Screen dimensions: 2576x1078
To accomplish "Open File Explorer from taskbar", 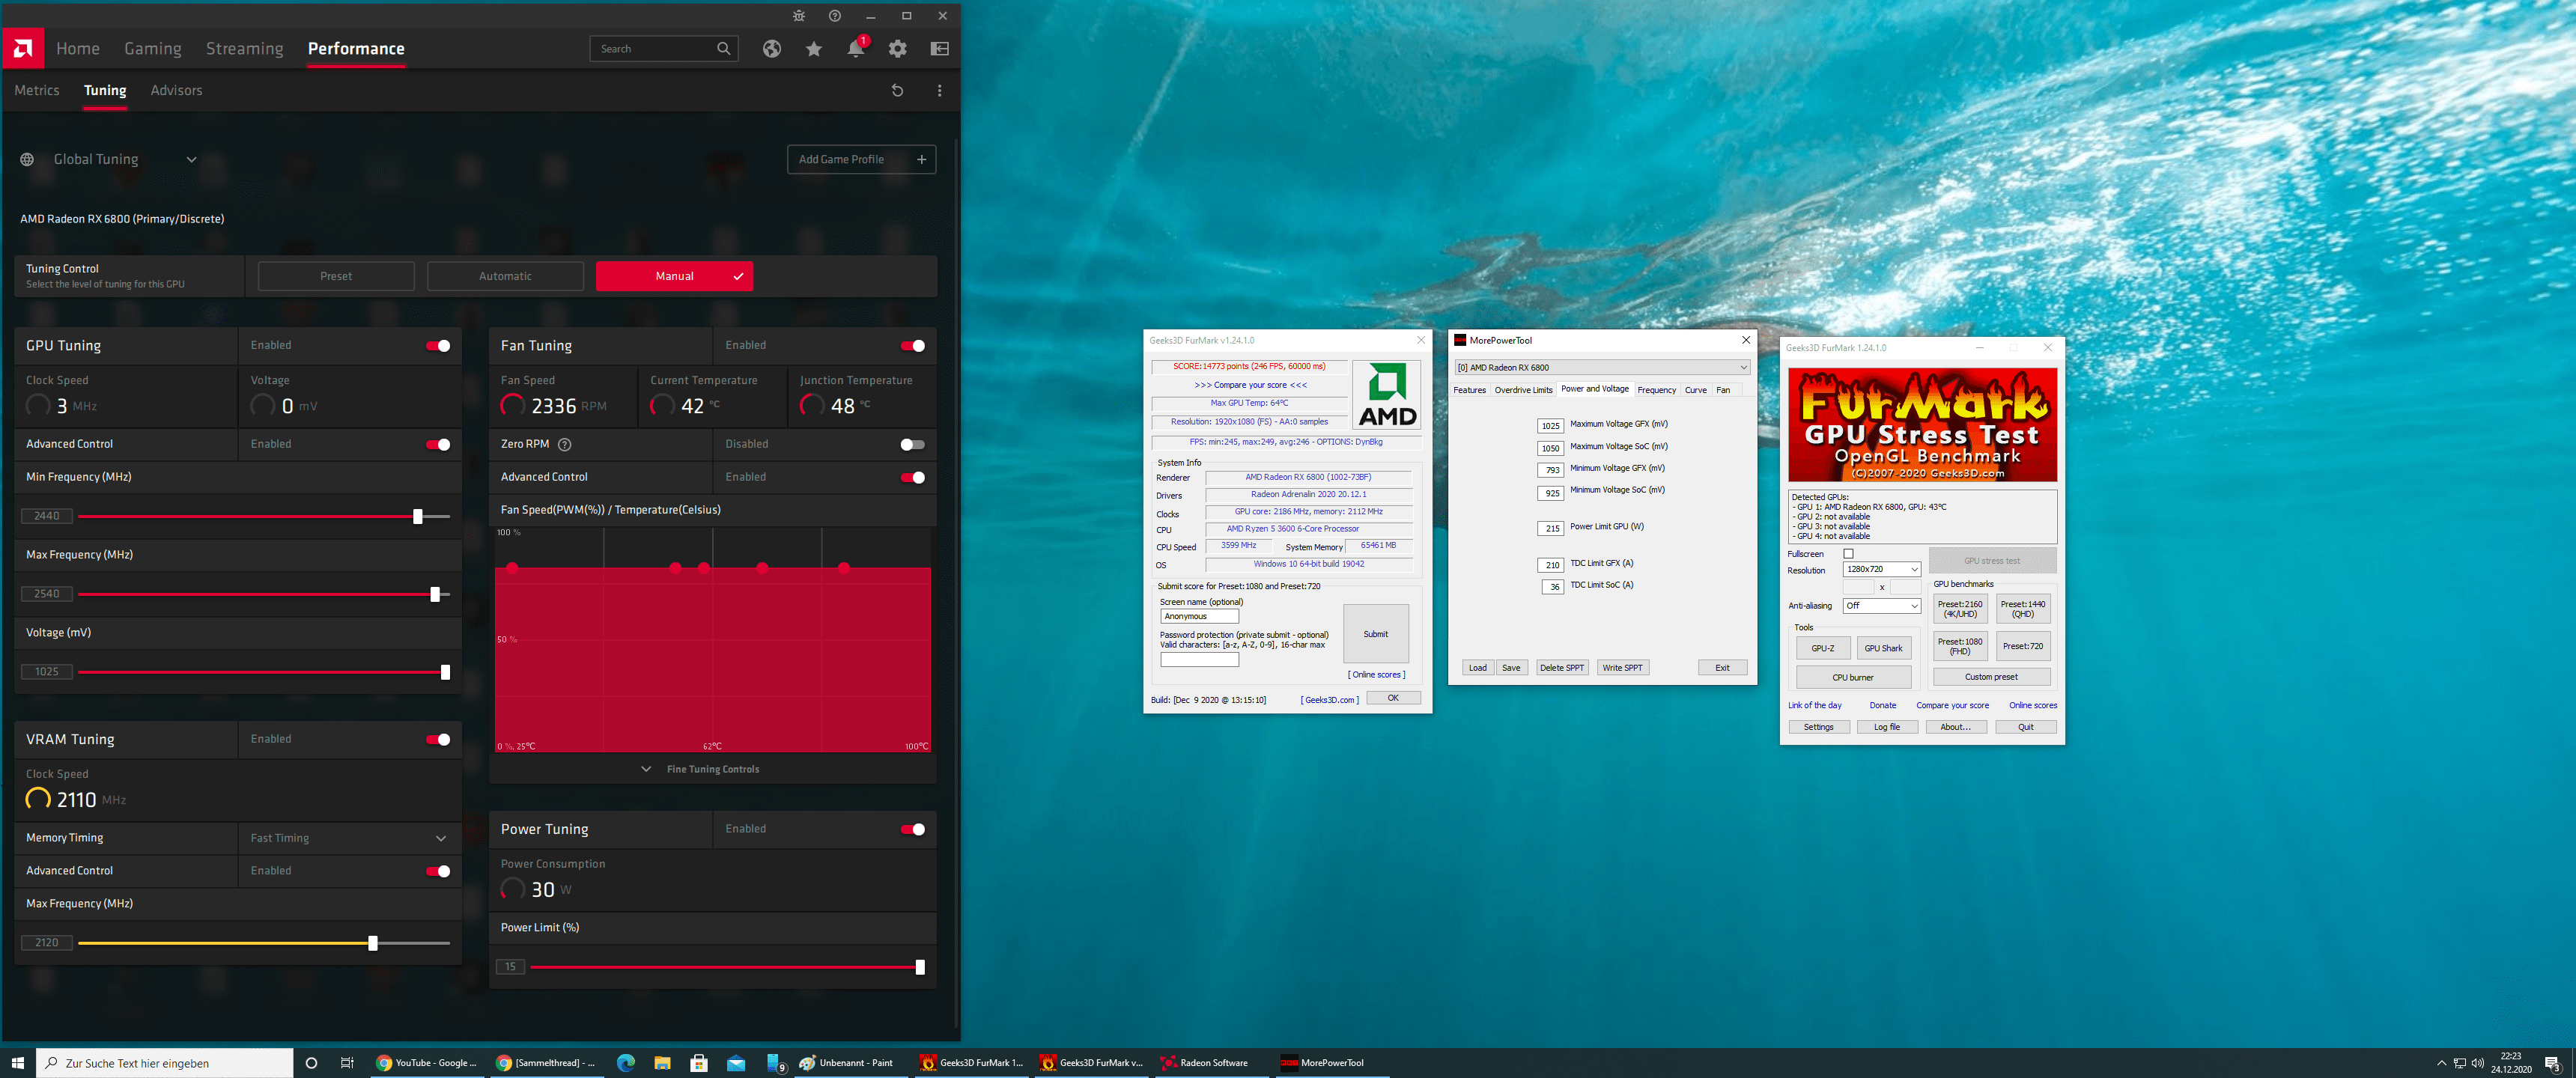I will (x=662, y=1062).
